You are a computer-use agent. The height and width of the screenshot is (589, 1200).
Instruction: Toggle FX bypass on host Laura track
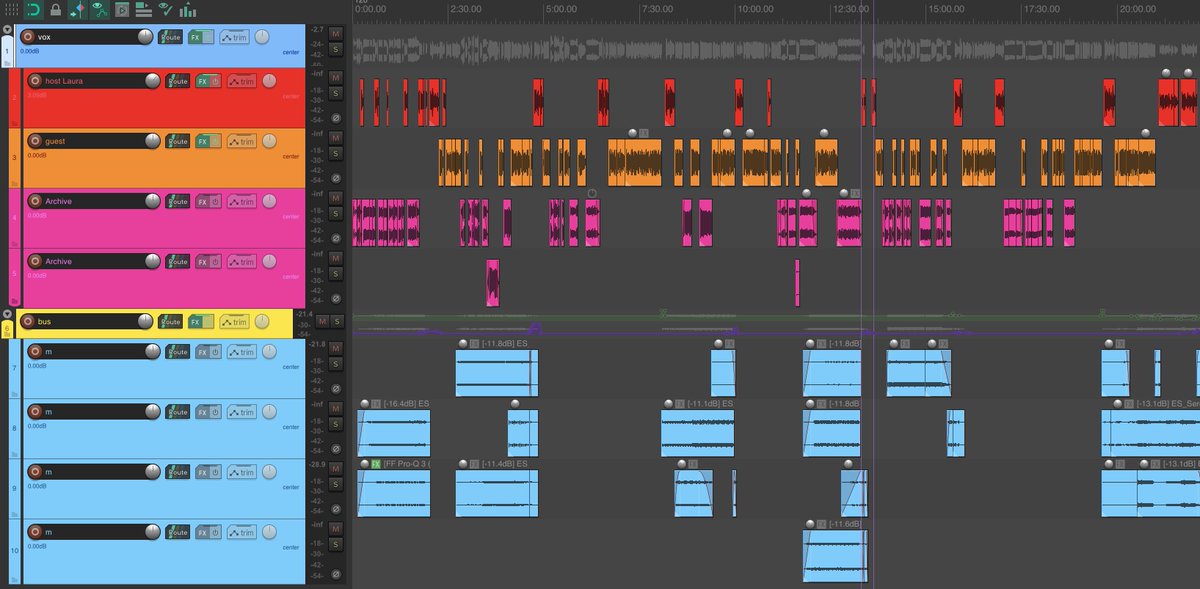(215, 81)
